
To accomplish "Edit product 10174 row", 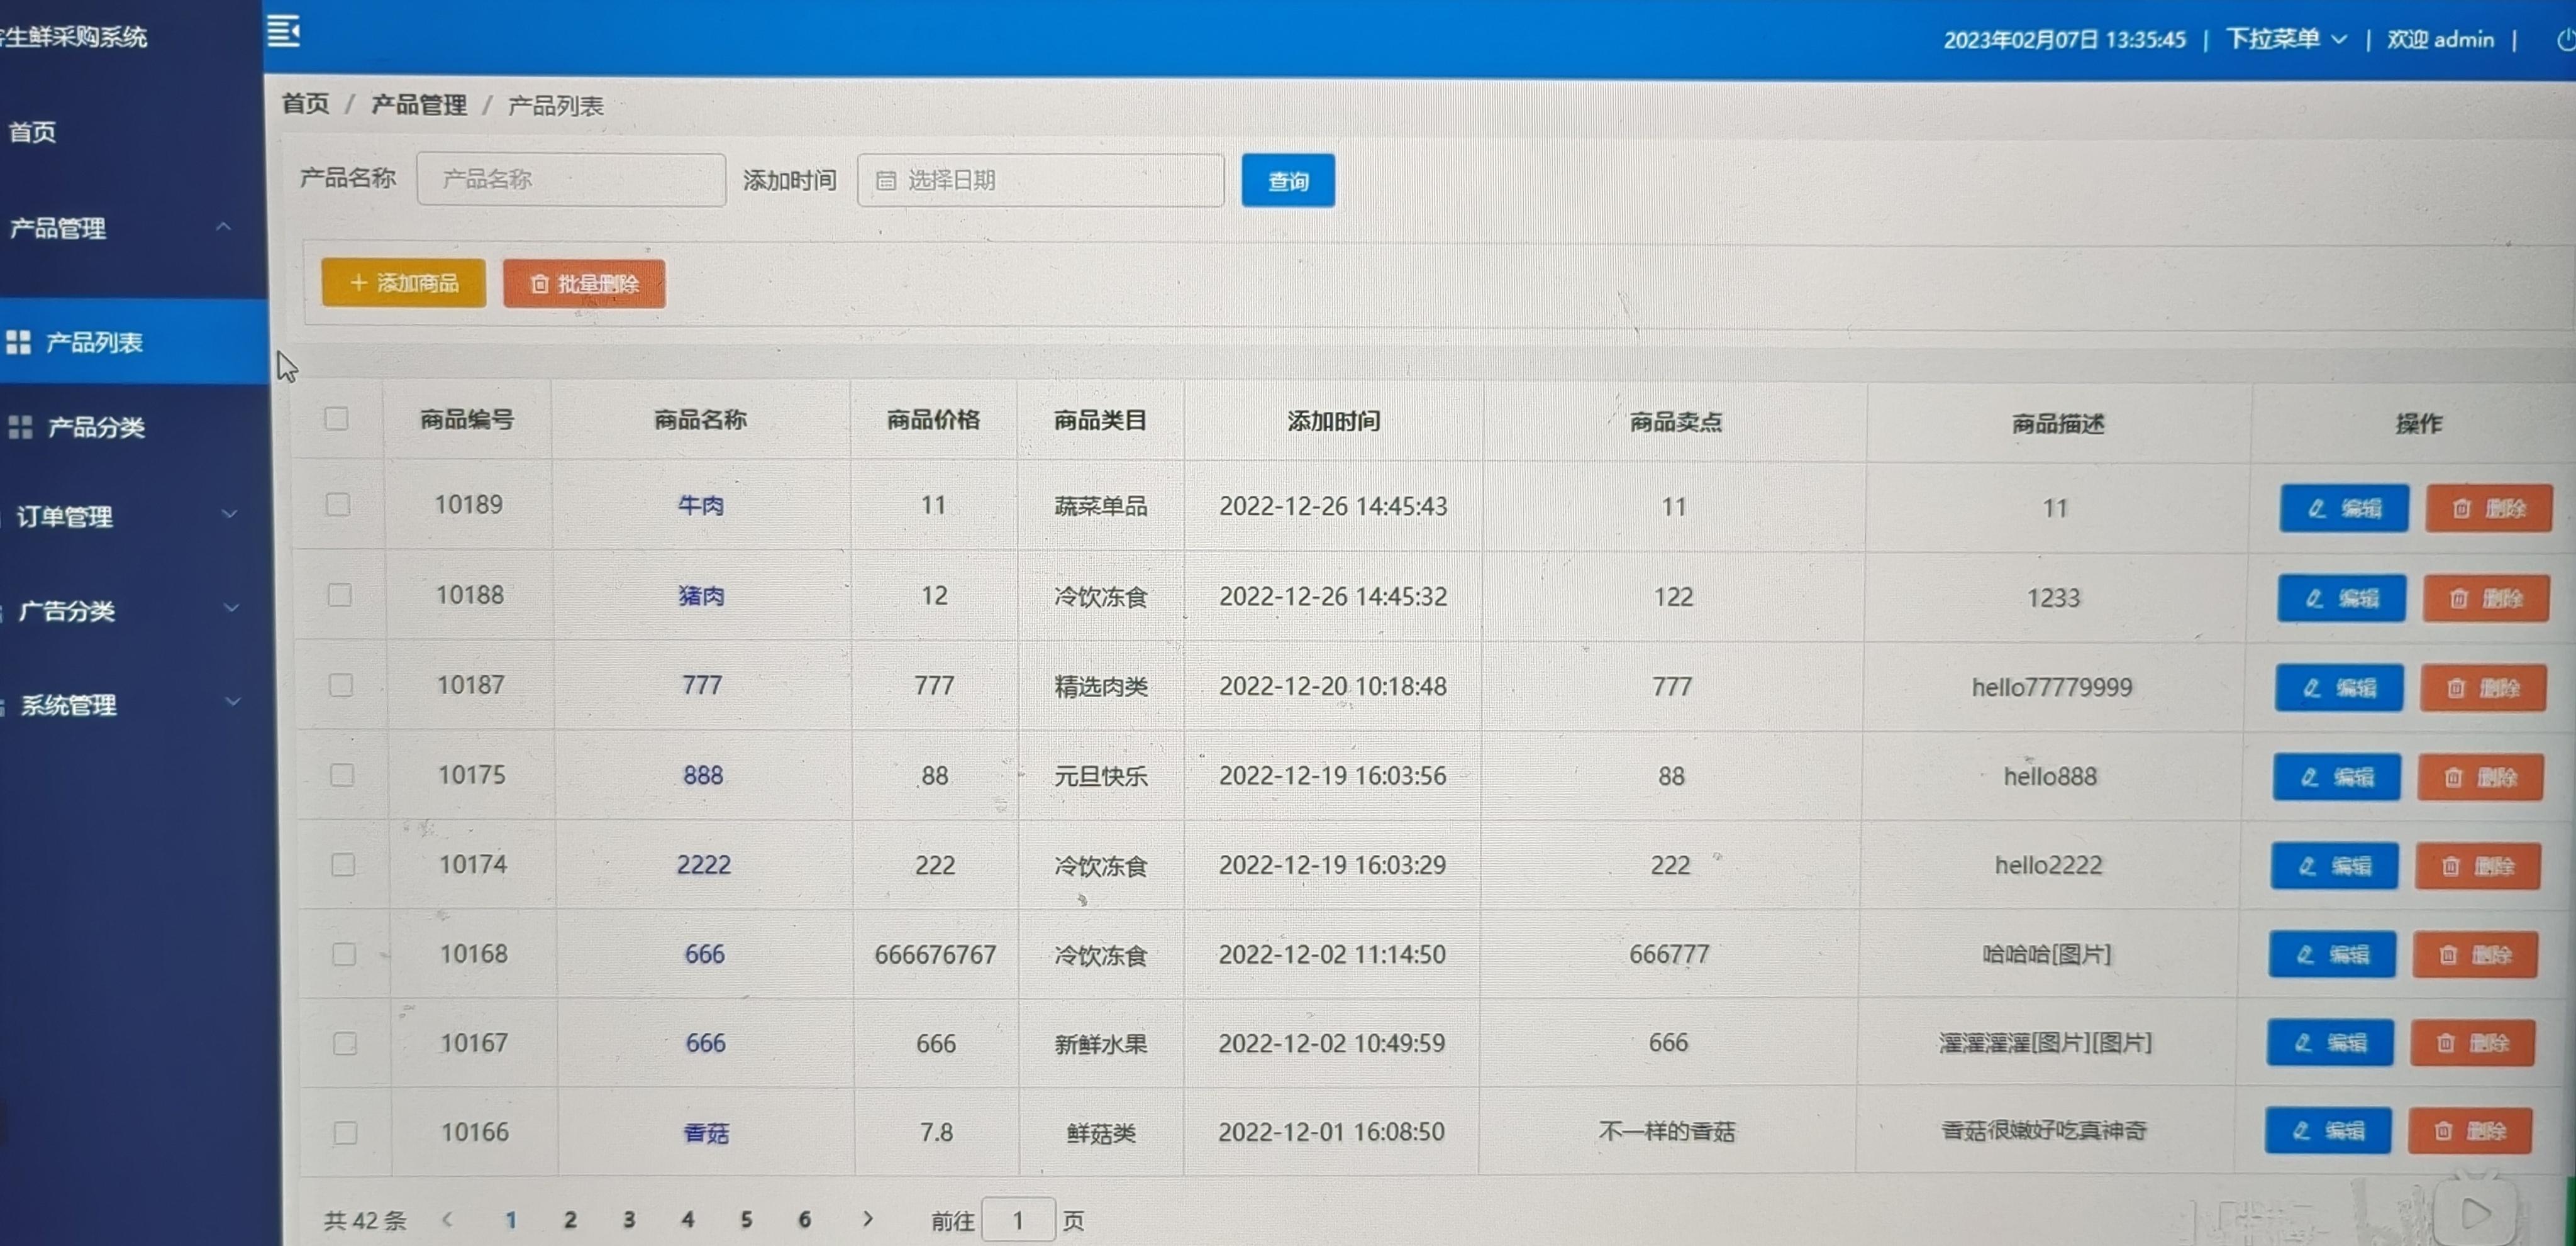I will (2334, 866).
